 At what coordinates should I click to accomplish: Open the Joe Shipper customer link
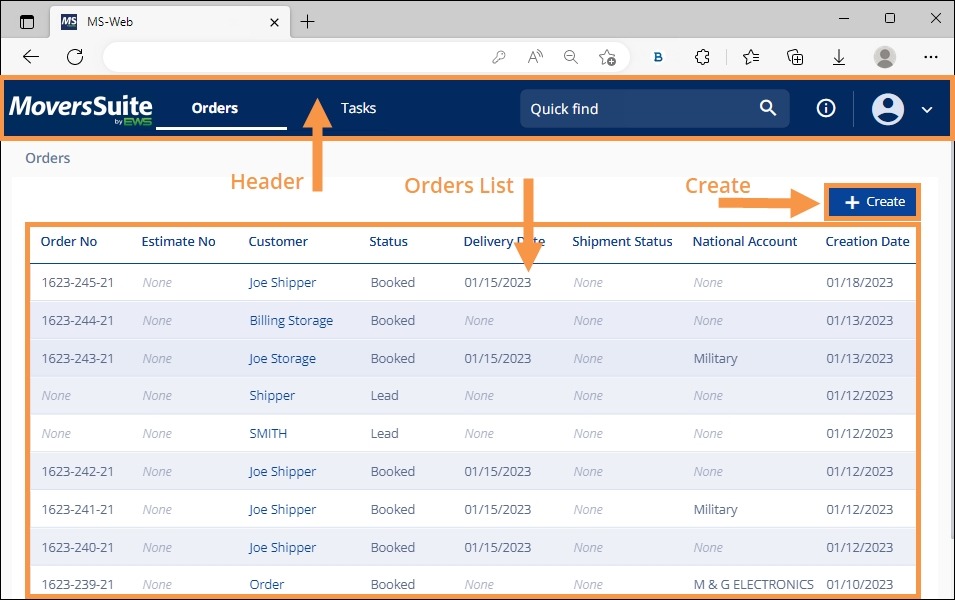(281, 282)
